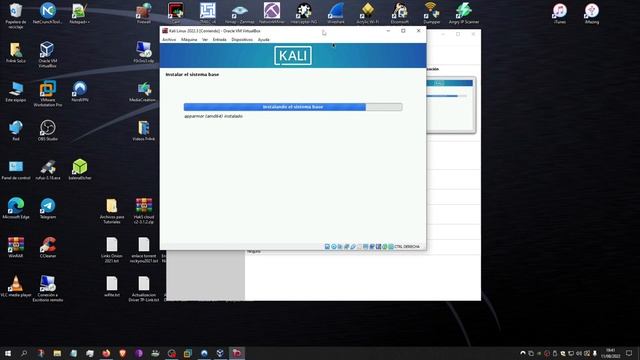
Task: Open the Archivos para Tutoriales folder
Action: [112, 211]
